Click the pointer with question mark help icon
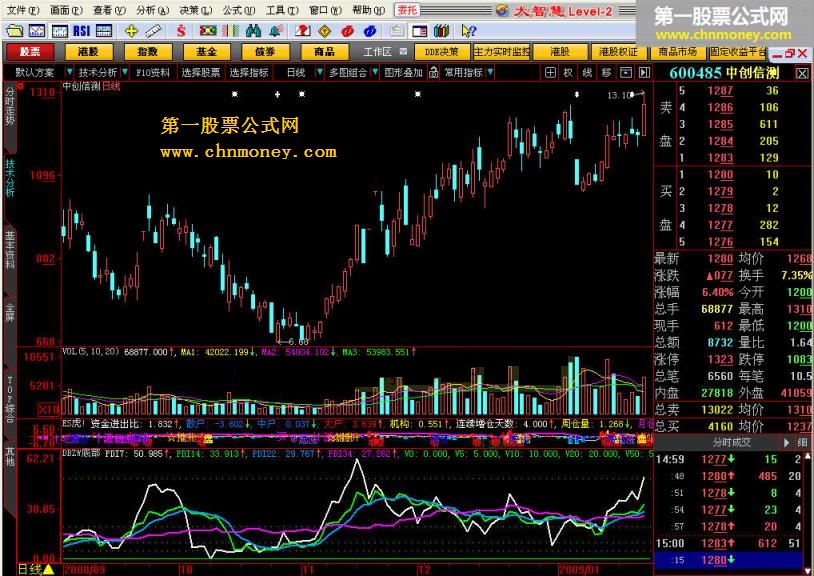Viewport: 814px width, 576px height. pos(468,31)
